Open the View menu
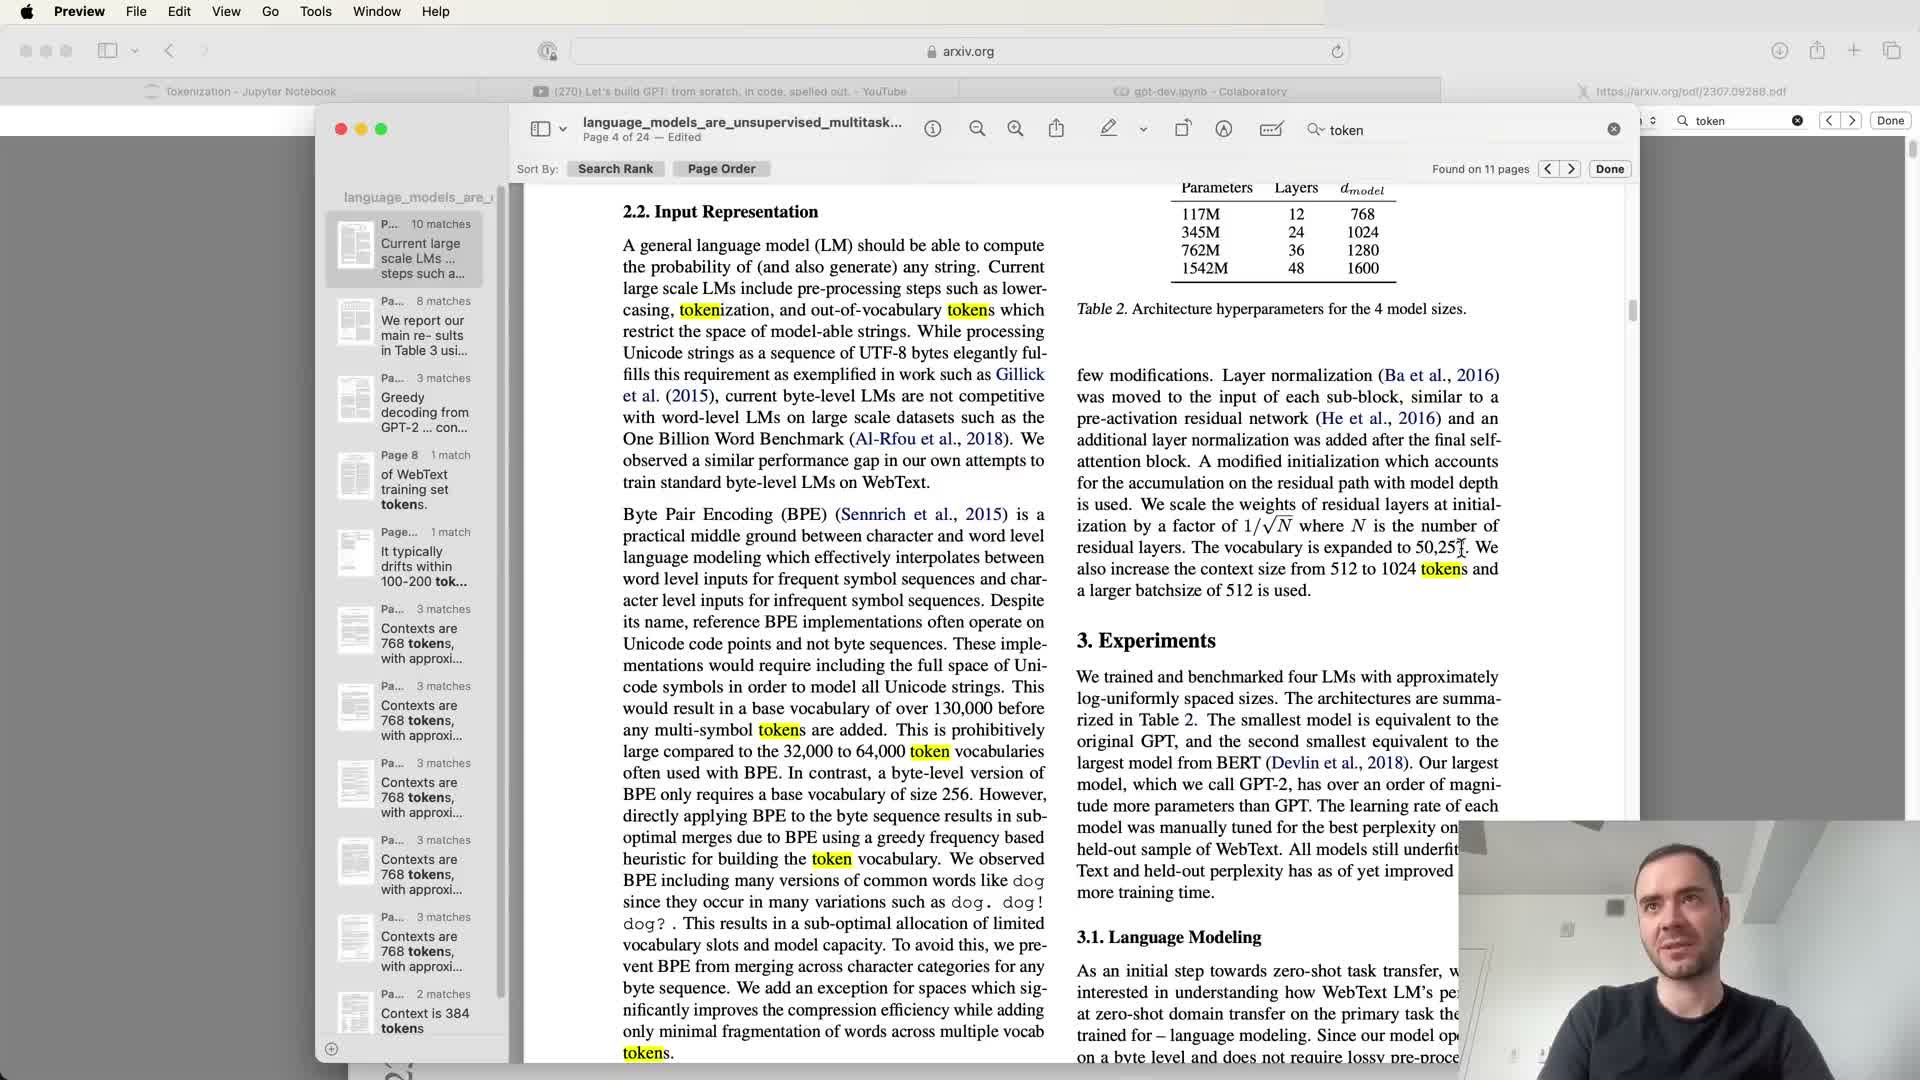Image resolution: width=1920 pixels, height=1080 pixels. pos(226,11)
